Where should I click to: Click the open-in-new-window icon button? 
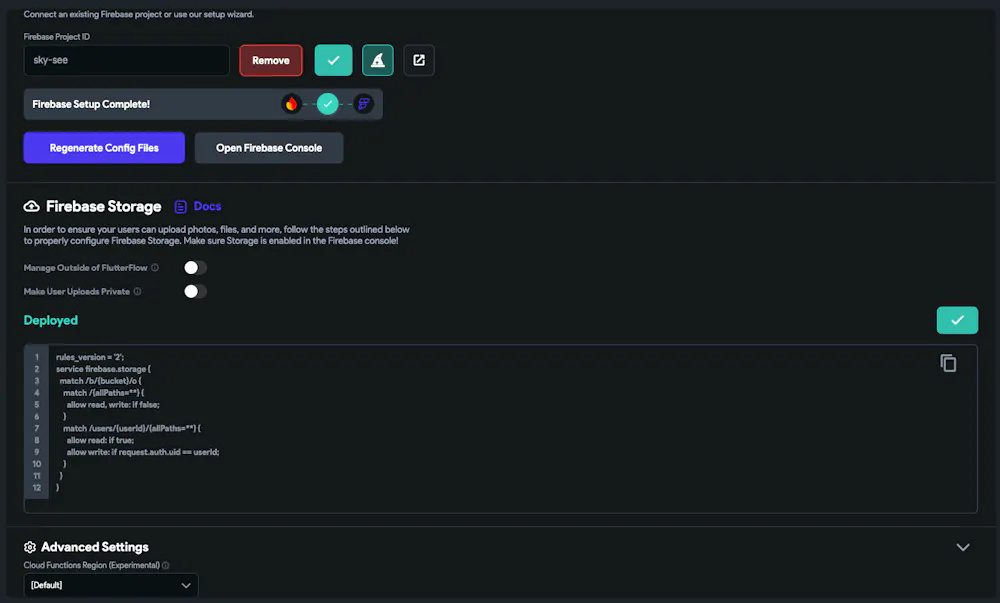(419, 61)
